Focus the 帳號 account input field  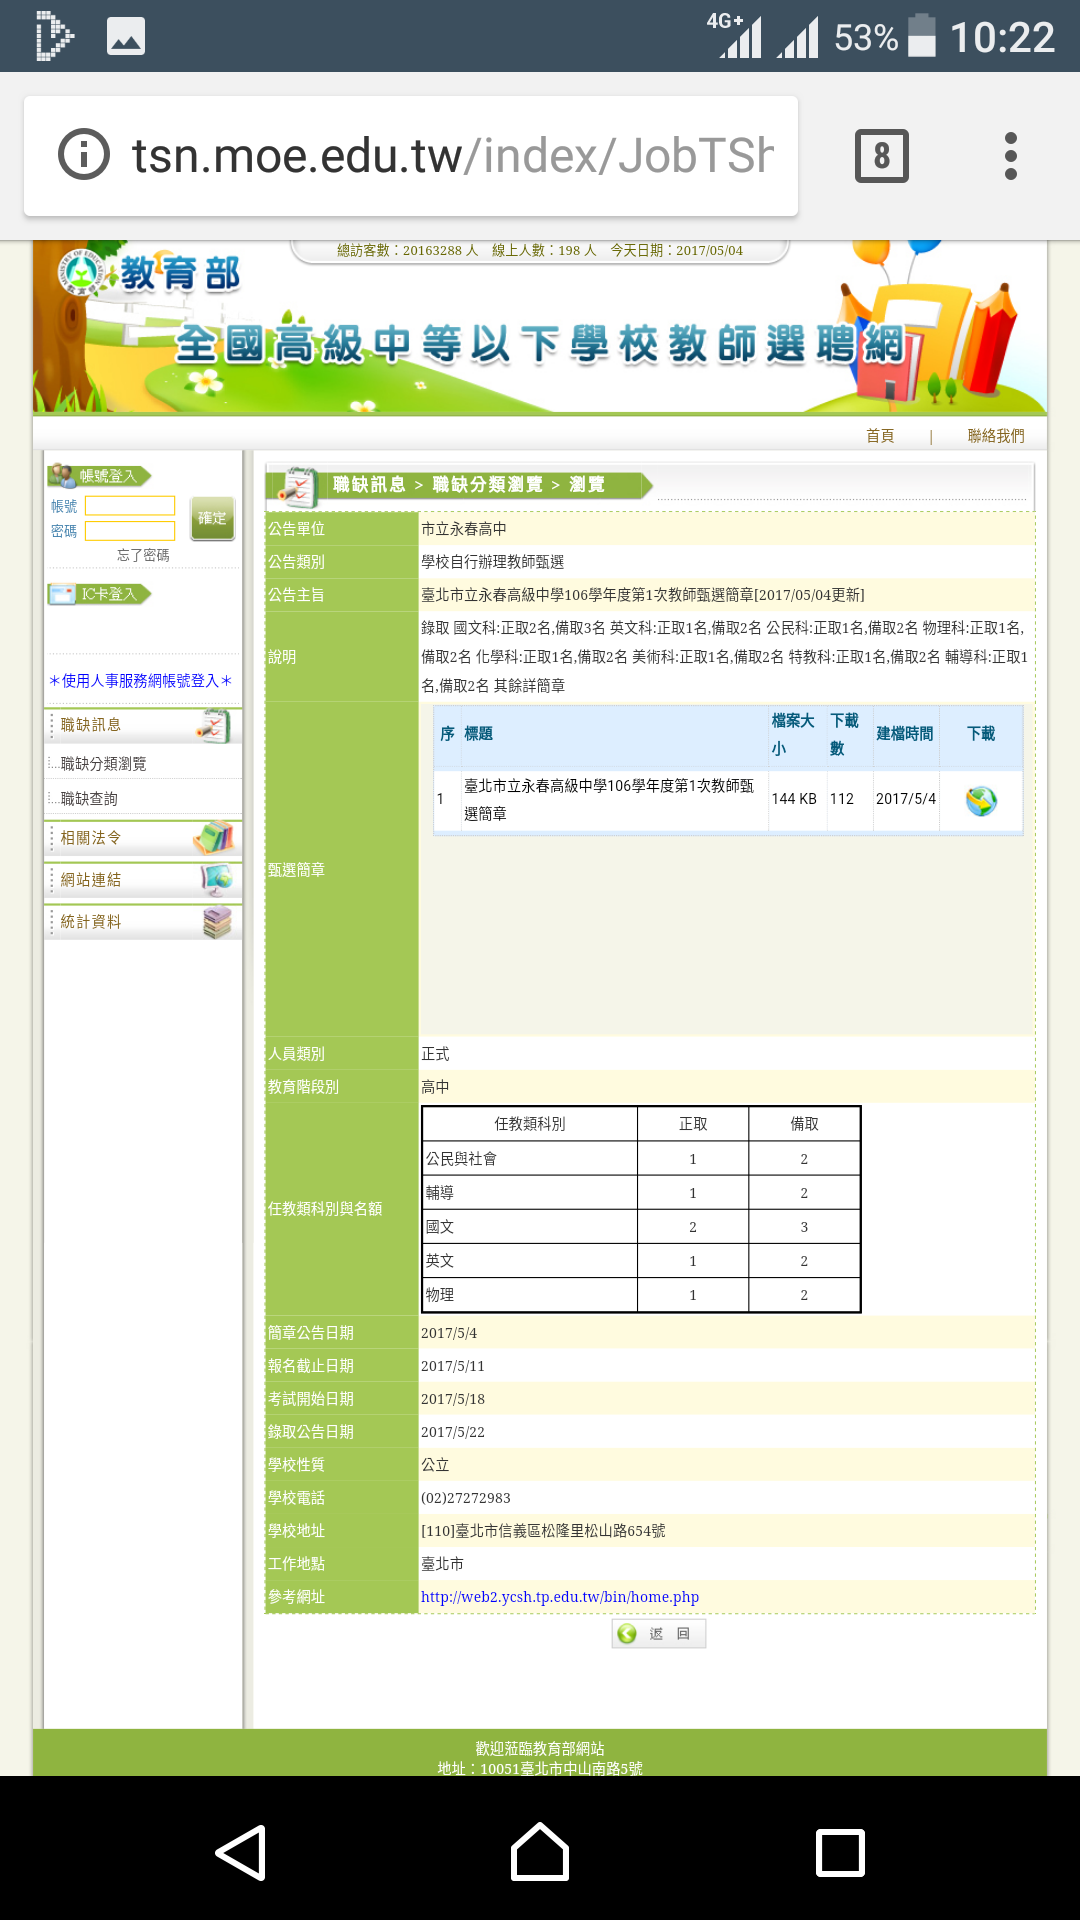point(130,506)
